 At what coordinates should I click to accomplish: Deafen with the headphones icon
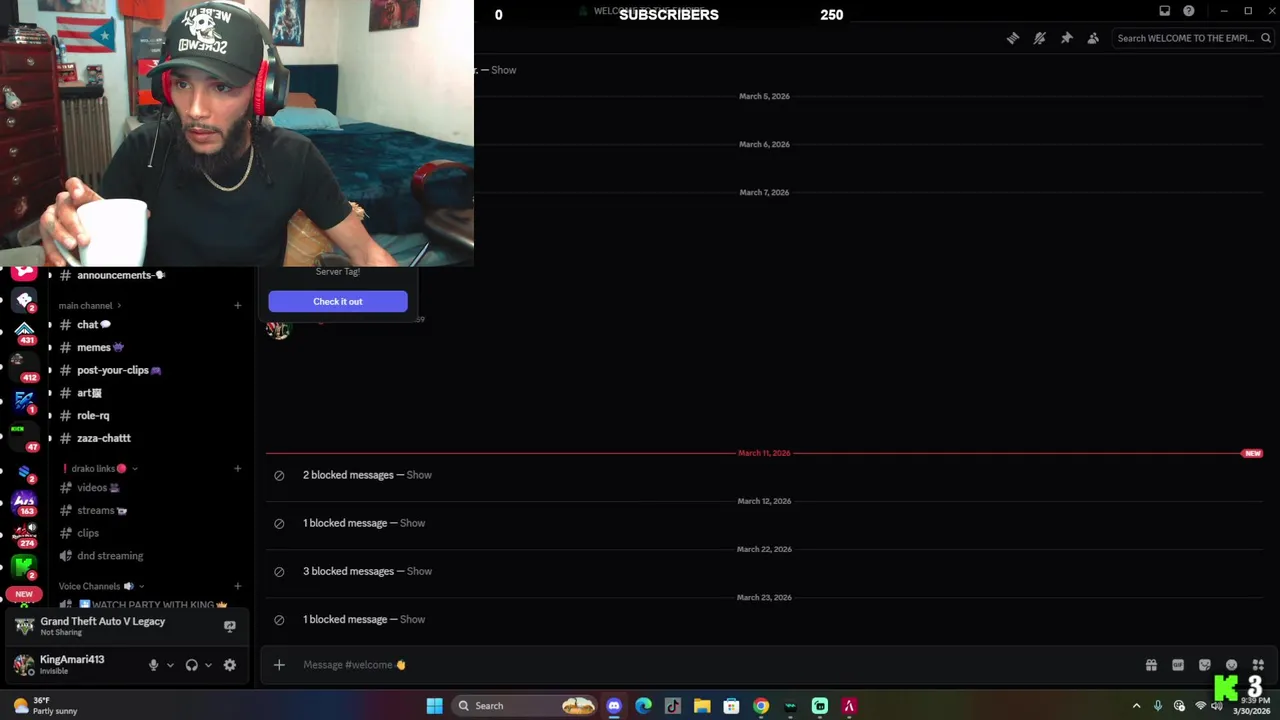(x=192, y=665)
